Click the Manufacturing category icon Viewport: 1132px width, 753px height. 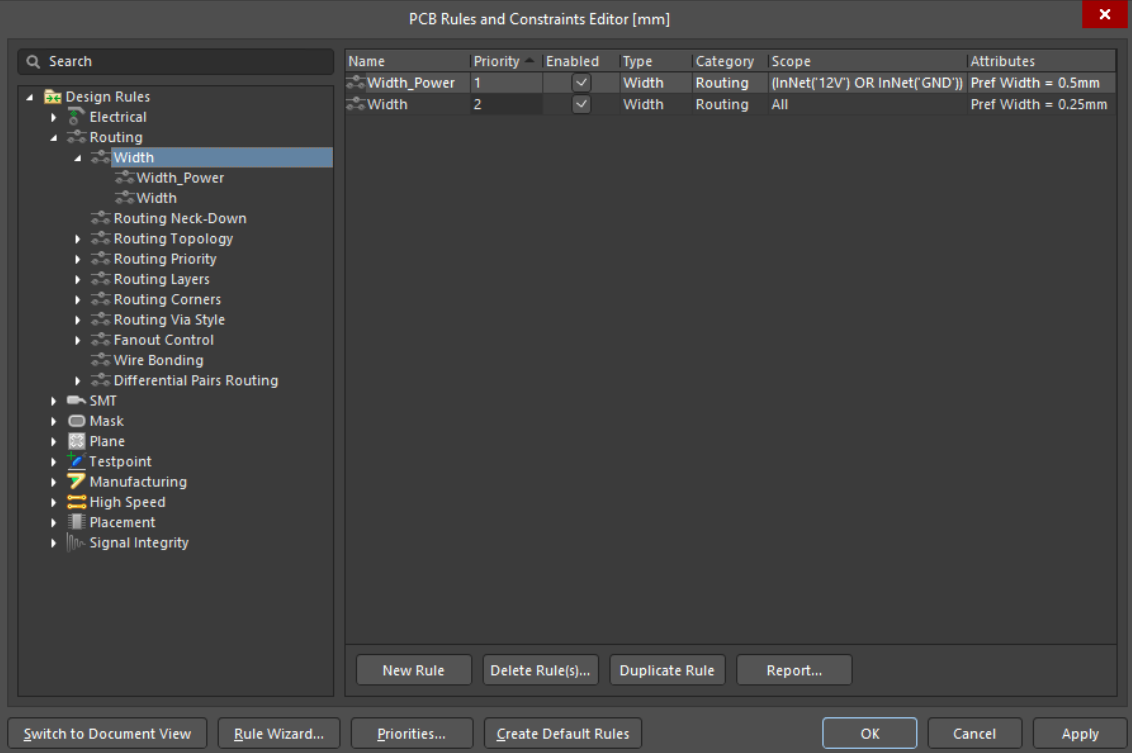pos(76,482)
